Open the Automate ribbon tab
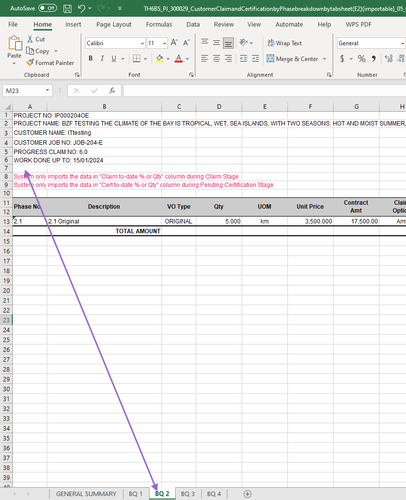Screen dimensions: 406x500 coord(289,24)
